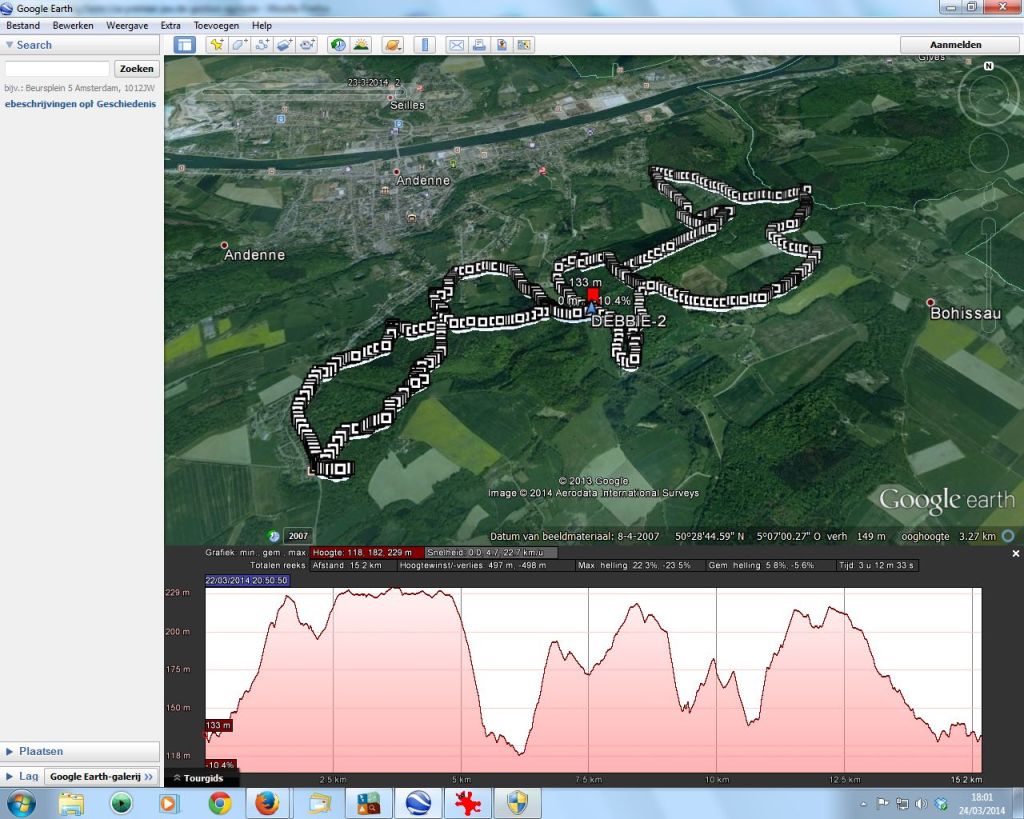Open the Toevoegen menu
This screenshot has height=819, width=1024.
[217, 25]
